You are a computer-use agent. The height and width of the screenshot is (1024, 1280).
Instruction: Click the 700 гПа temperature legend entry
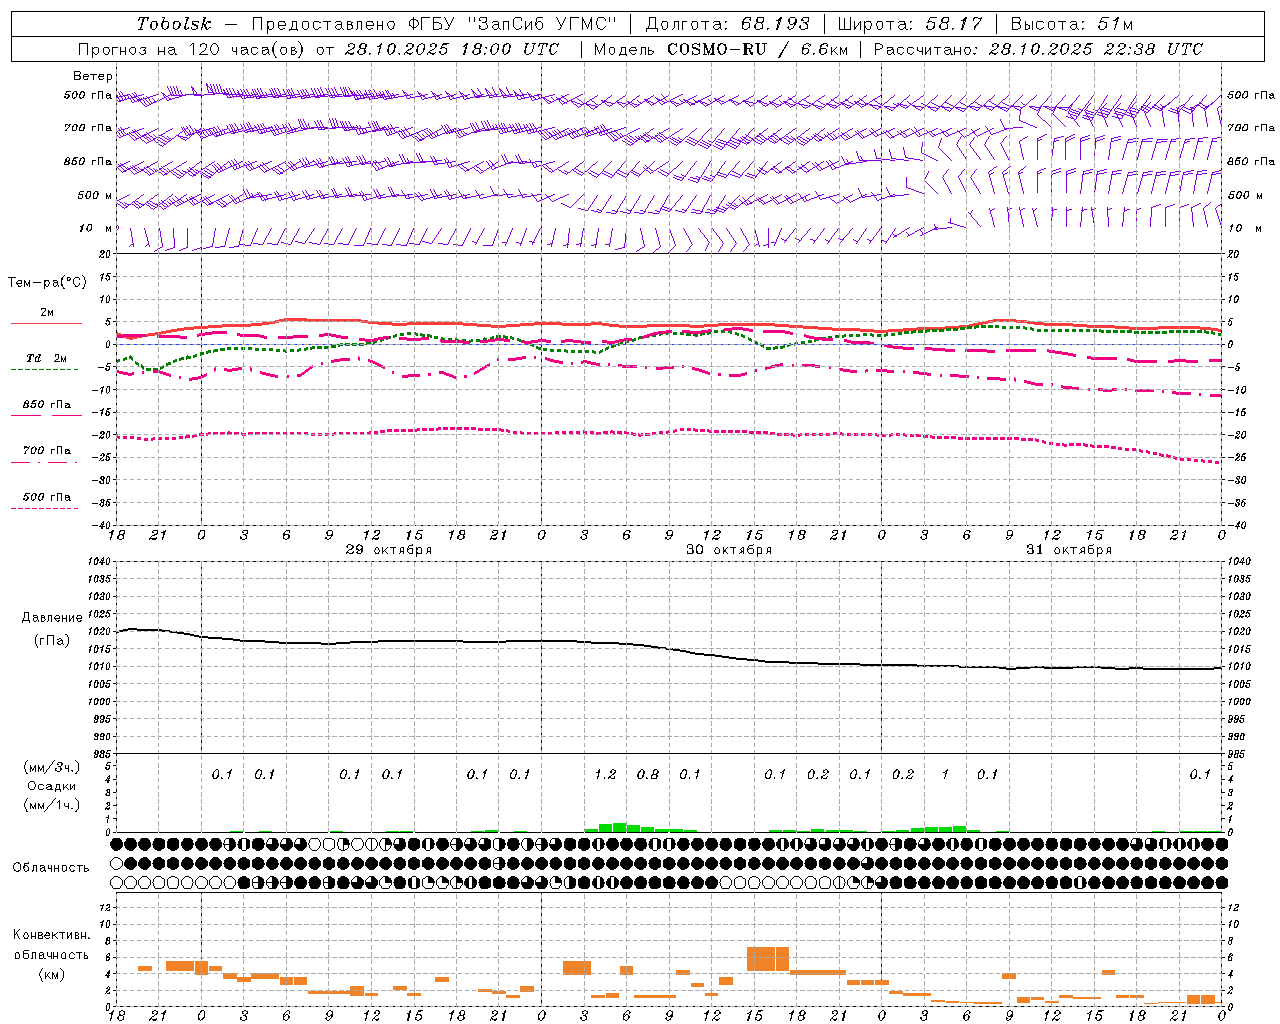coord(47,450)
